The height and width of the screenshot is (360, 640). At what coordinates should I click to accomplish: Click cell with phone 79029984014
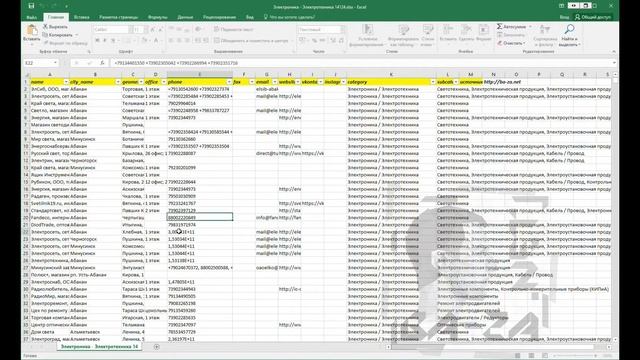tap(200, 103)
